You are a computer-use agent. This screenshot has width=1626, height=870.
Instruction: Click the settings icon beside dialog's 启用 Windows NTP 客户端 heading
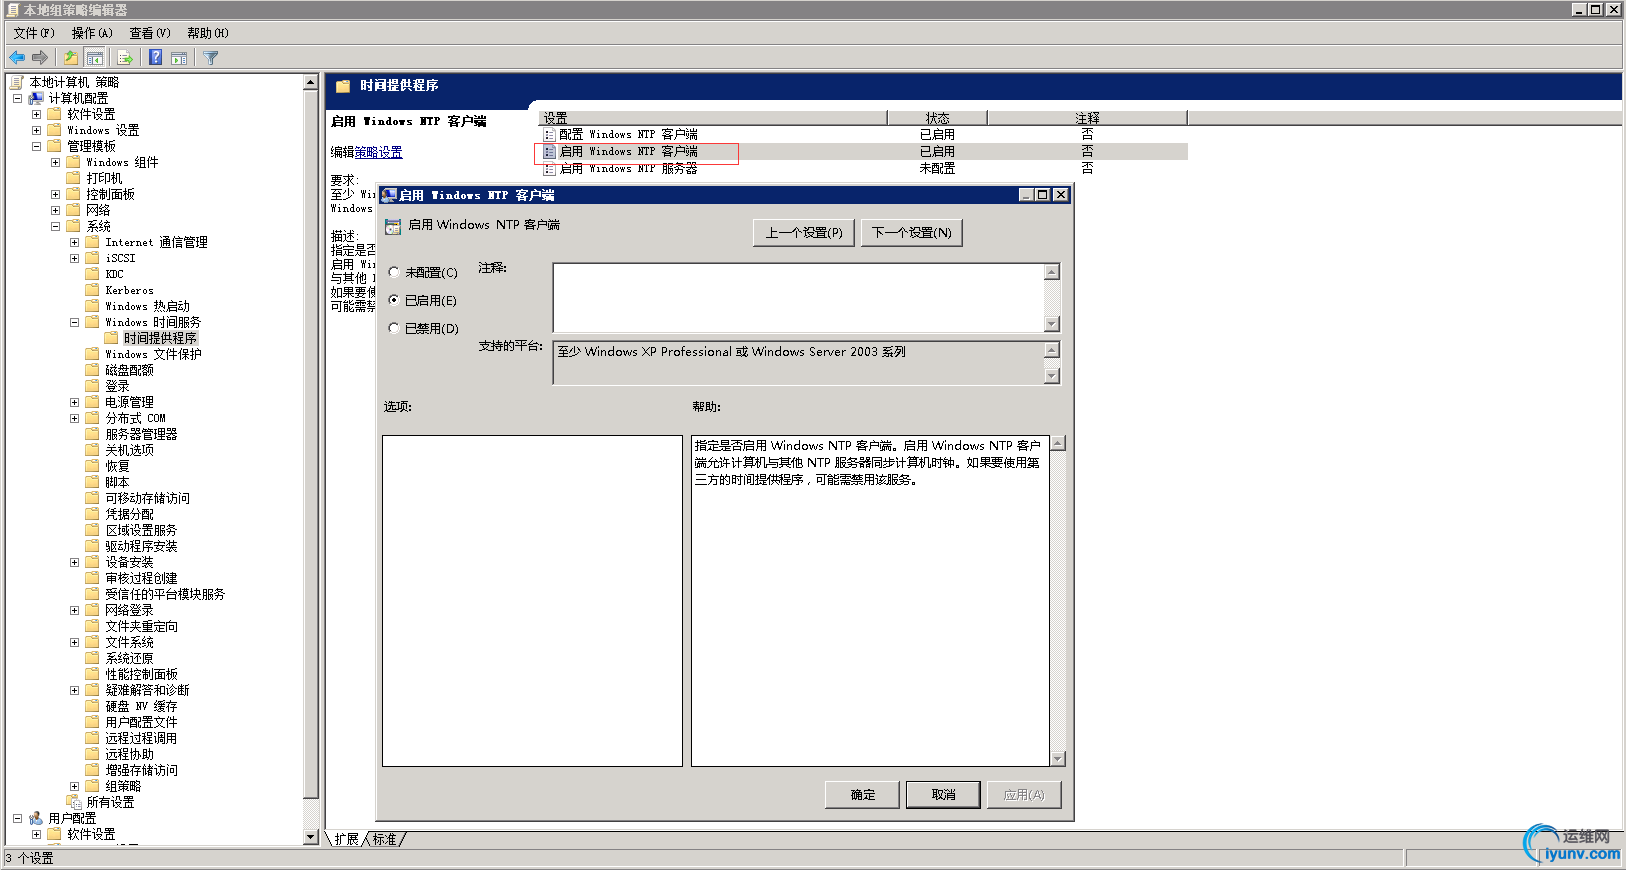[393, 226]
